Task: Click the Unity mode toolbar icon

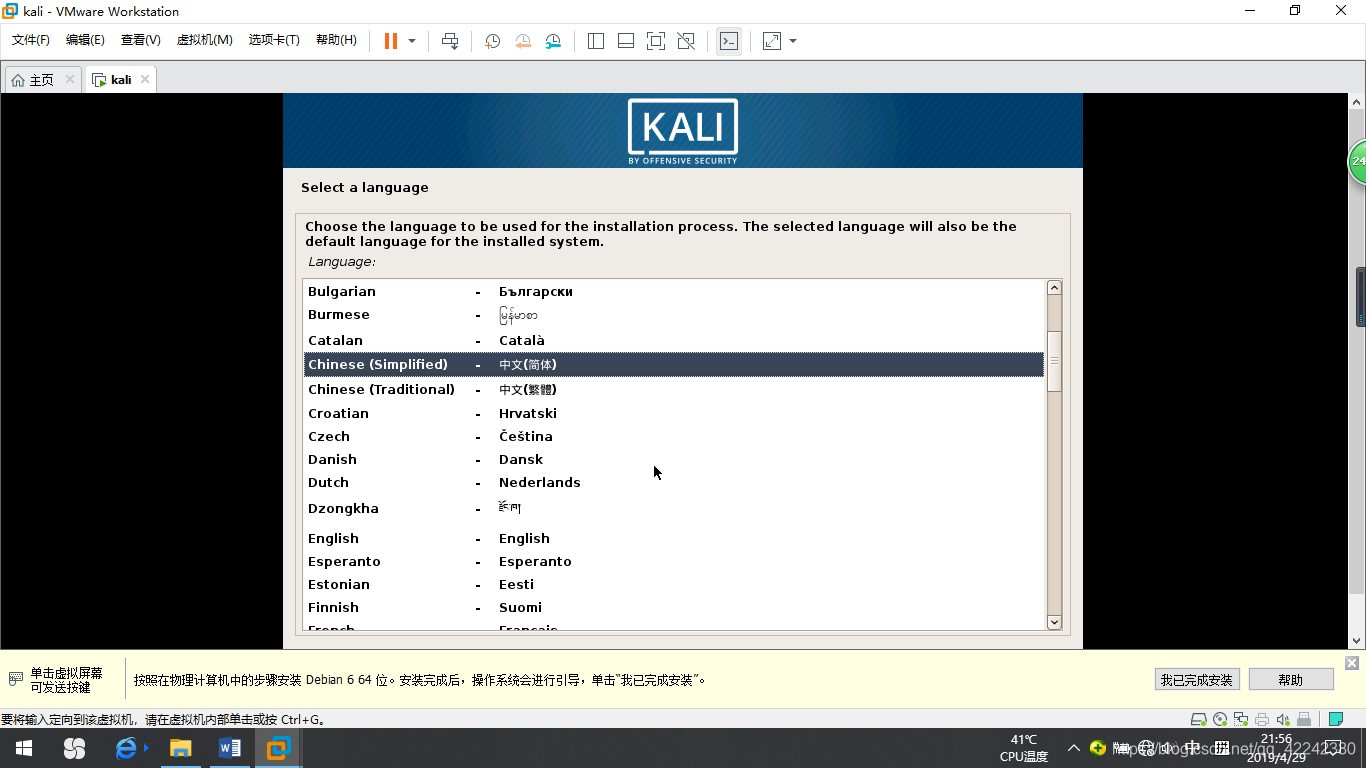Action: coord(685,41)
